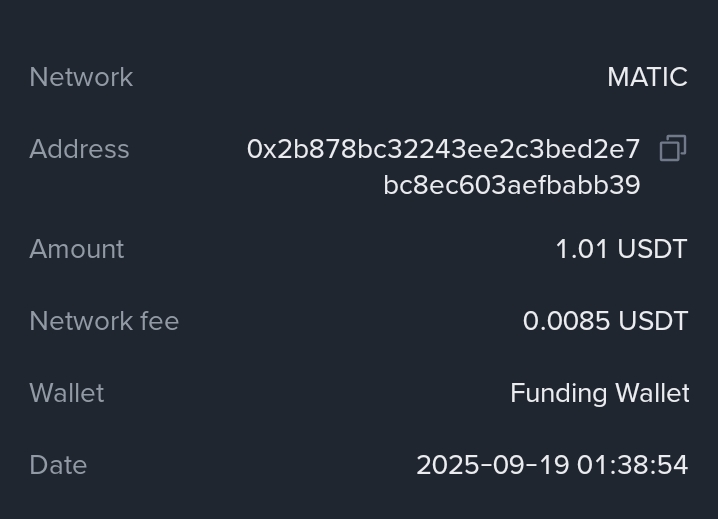
Task: Select address line starting with 0x2b878bc
Action: pos(443,149)
